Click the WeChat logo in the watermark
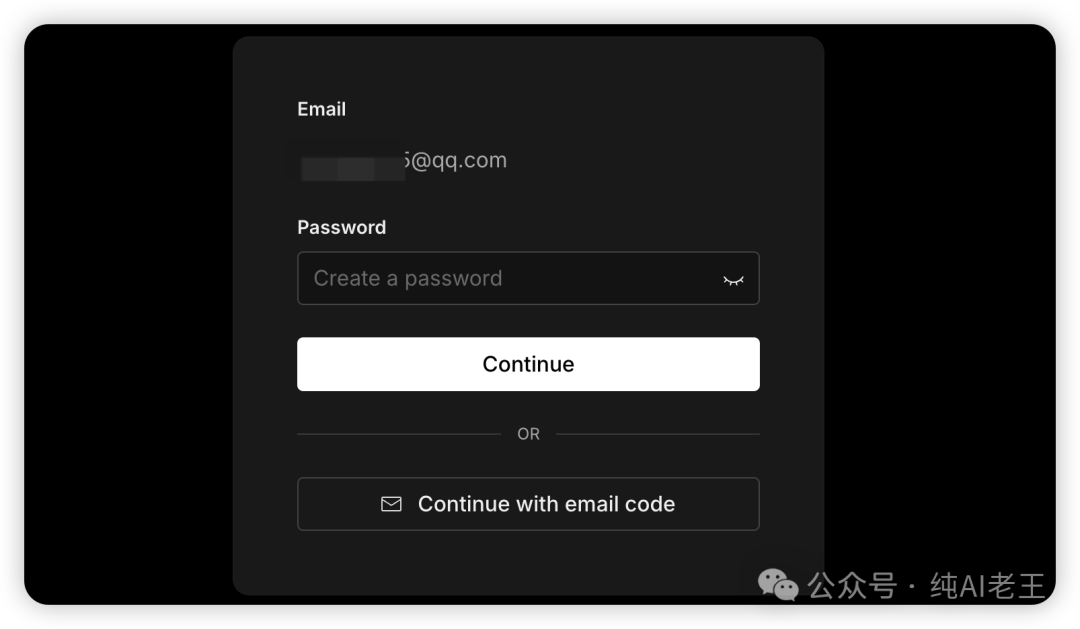The image size is (1080, 629). coord(778,585)
